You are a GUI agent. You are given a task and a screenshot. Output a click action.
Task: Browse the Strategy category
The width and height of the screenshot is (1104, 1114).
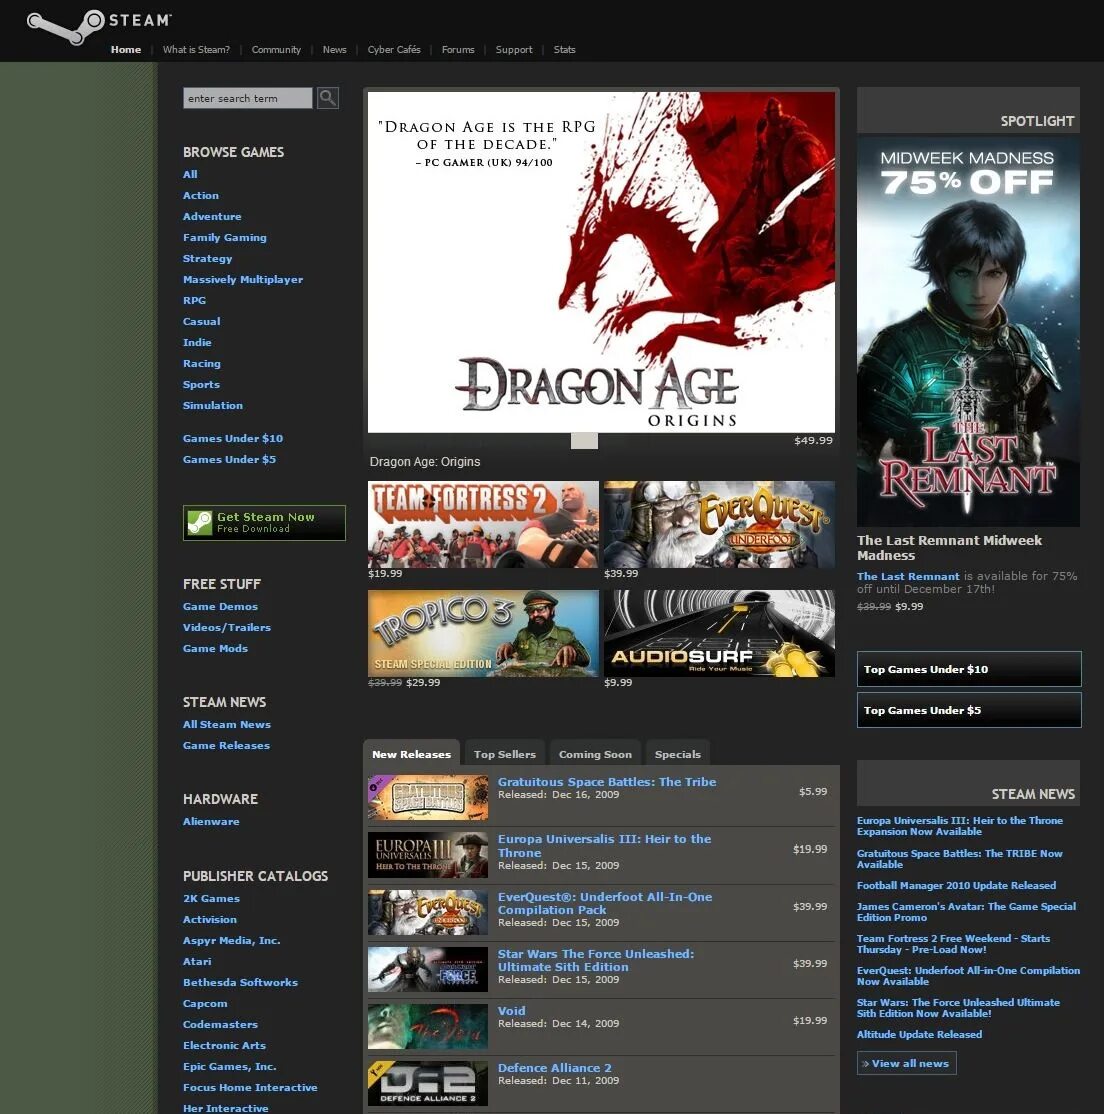(x=207, y=259)
